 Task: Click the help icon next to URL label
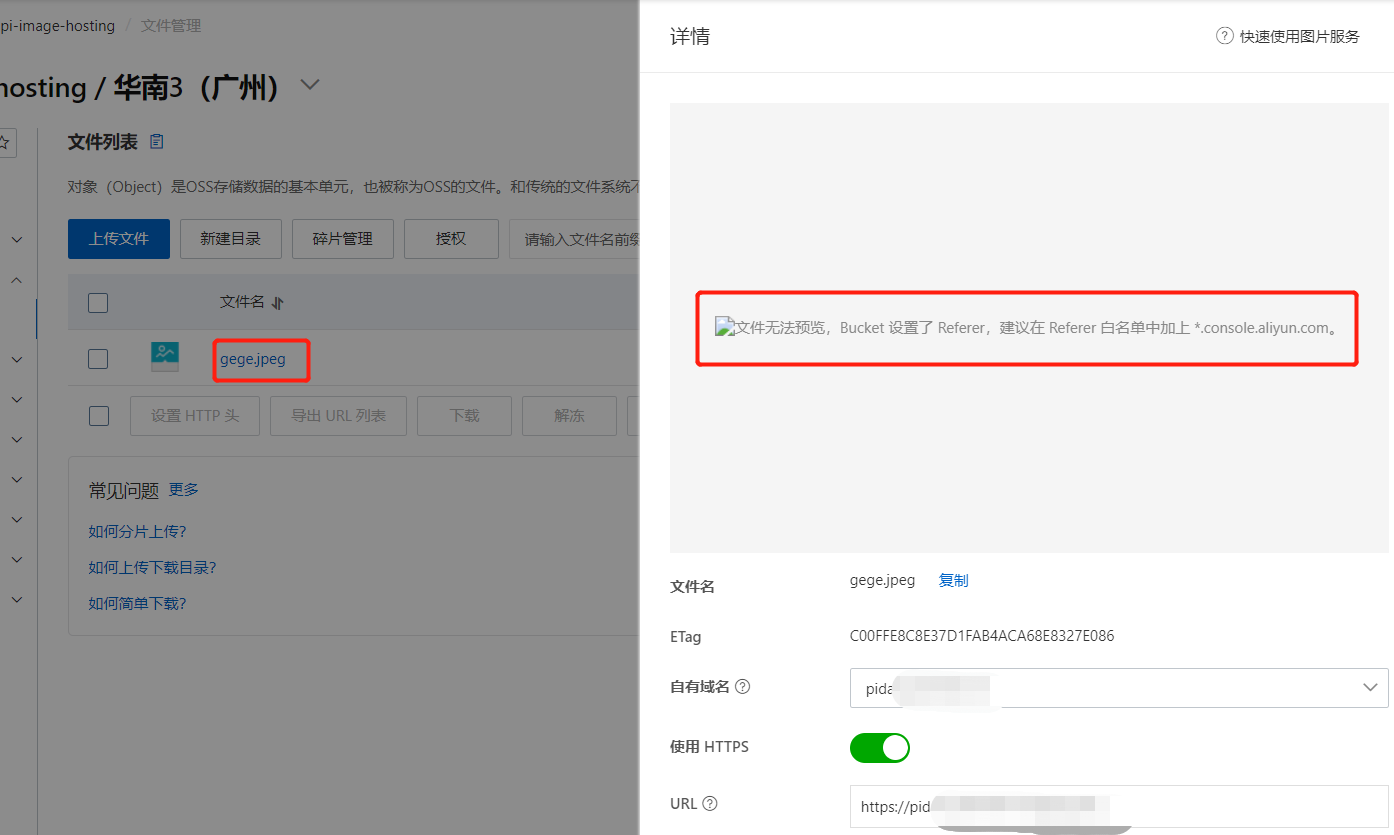click(x=710, y=804)
